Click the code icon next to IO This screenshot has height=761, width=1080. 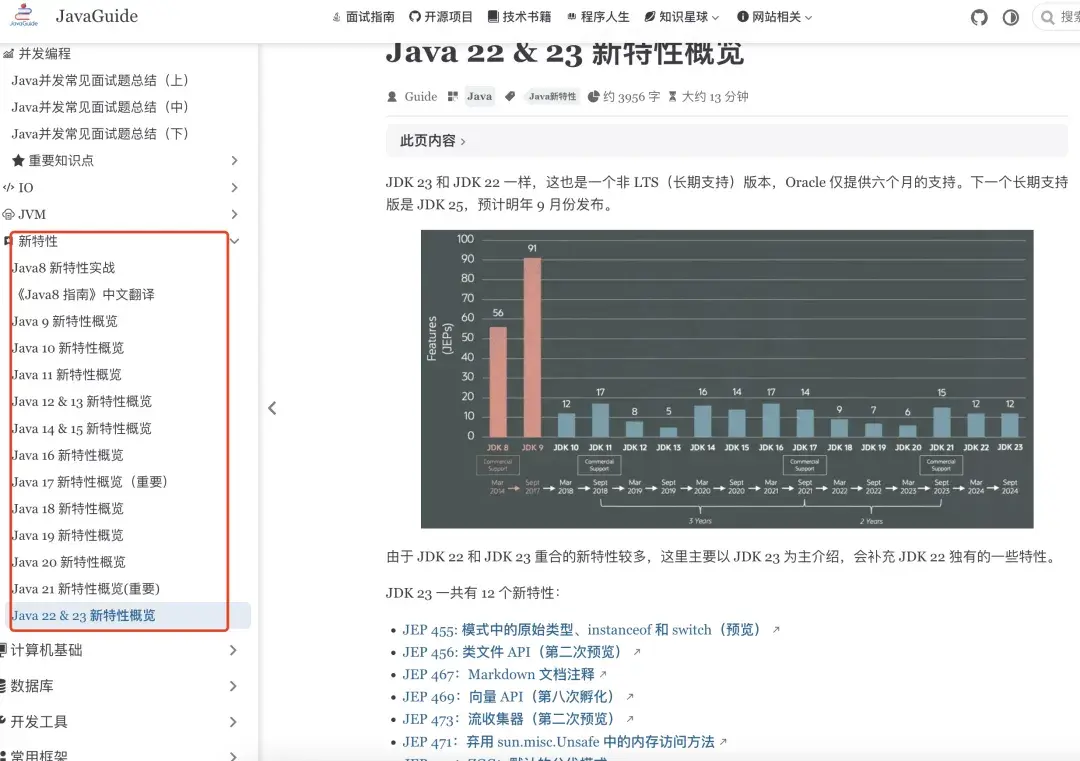(x=9, y=187)
